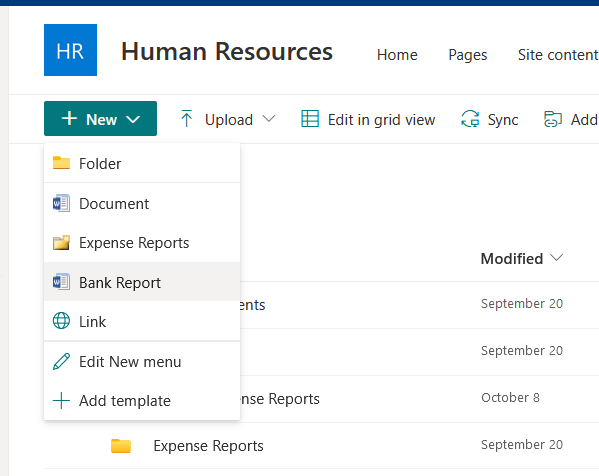Go to the Home navigation link
The image size is (599, 476).
pos(397,55)
